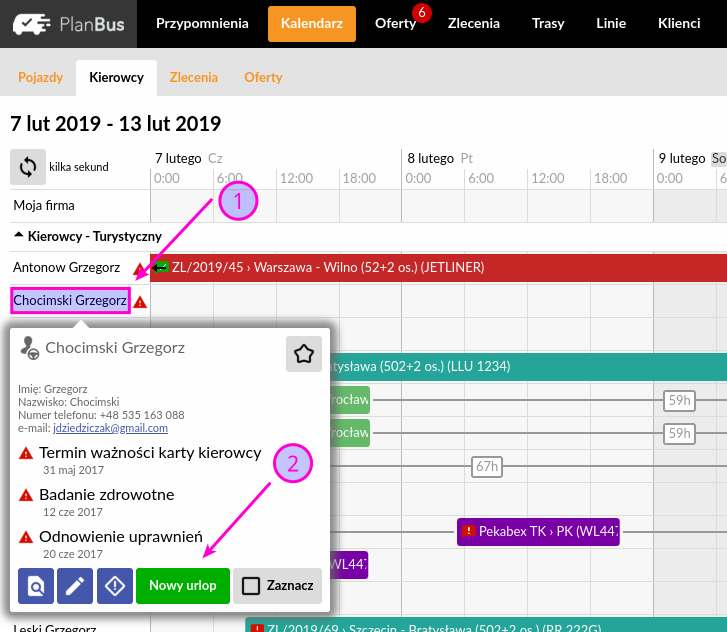Viewport: 727px width, 632px height.
Task: Tick the Zaznacz checkbox
Action: pyautogui.click(x=251, y=586)
